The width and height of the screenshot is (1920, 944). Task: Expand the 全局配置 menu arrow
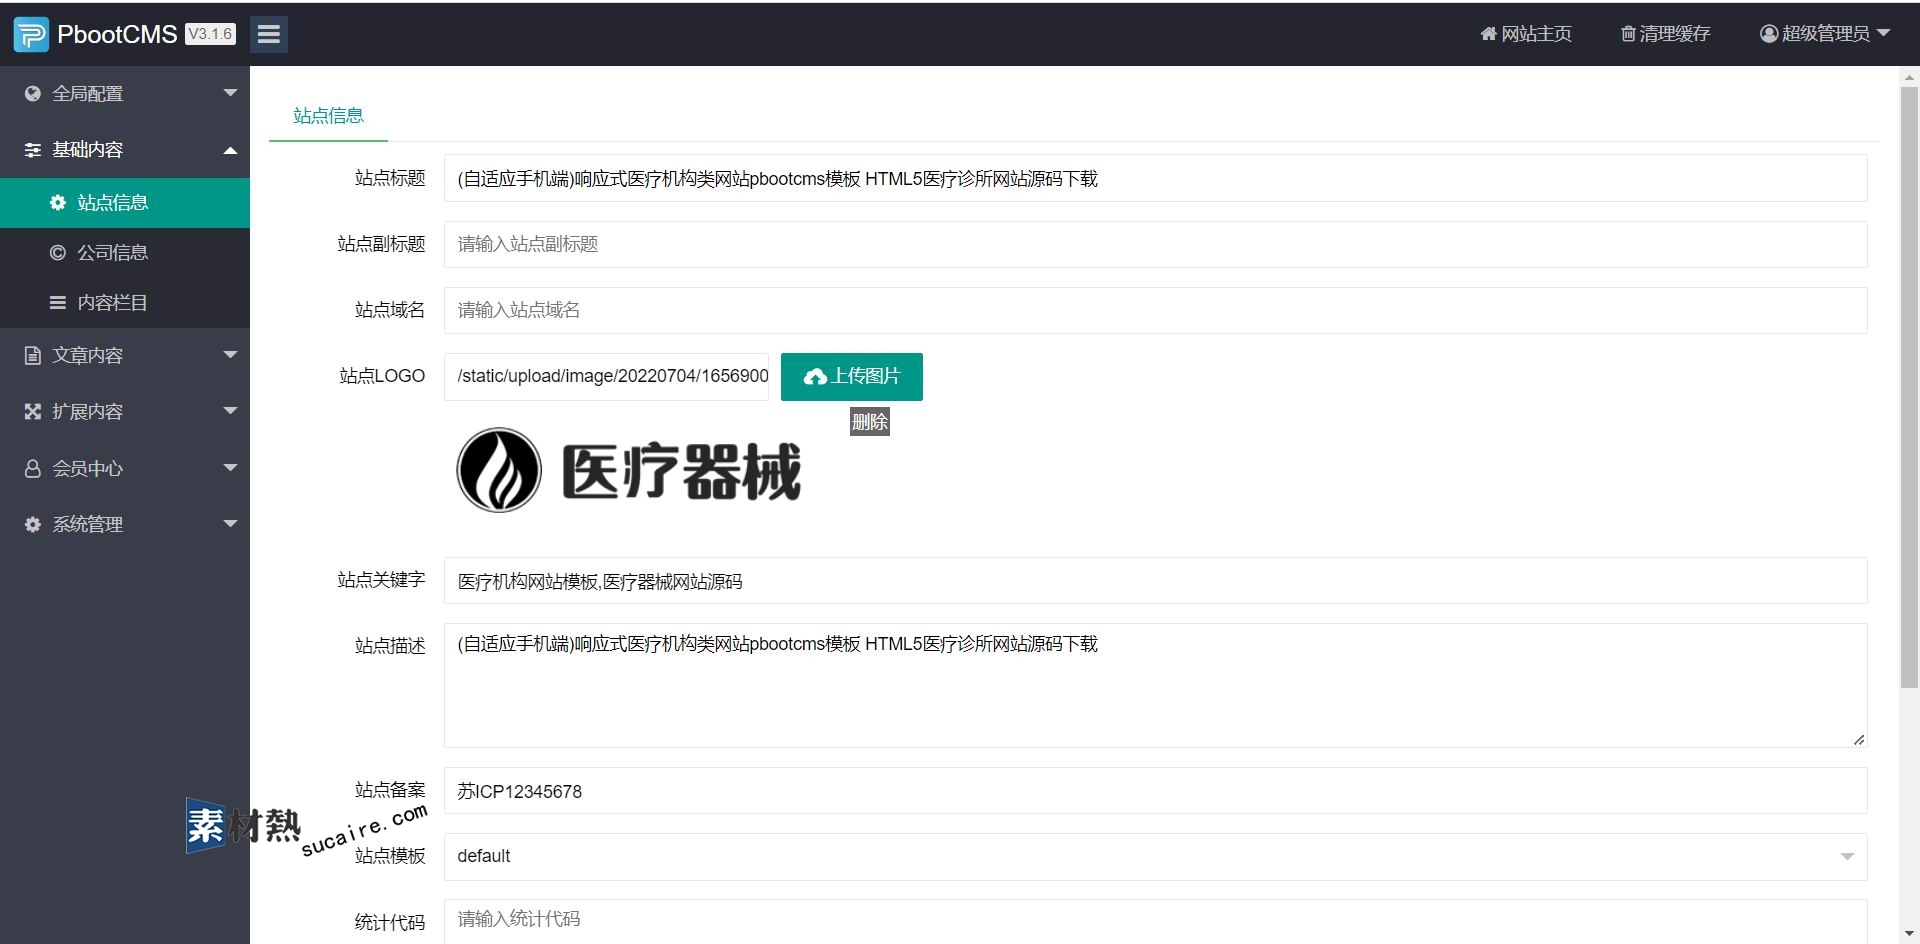pyautogui.click(x=230, y=93)
